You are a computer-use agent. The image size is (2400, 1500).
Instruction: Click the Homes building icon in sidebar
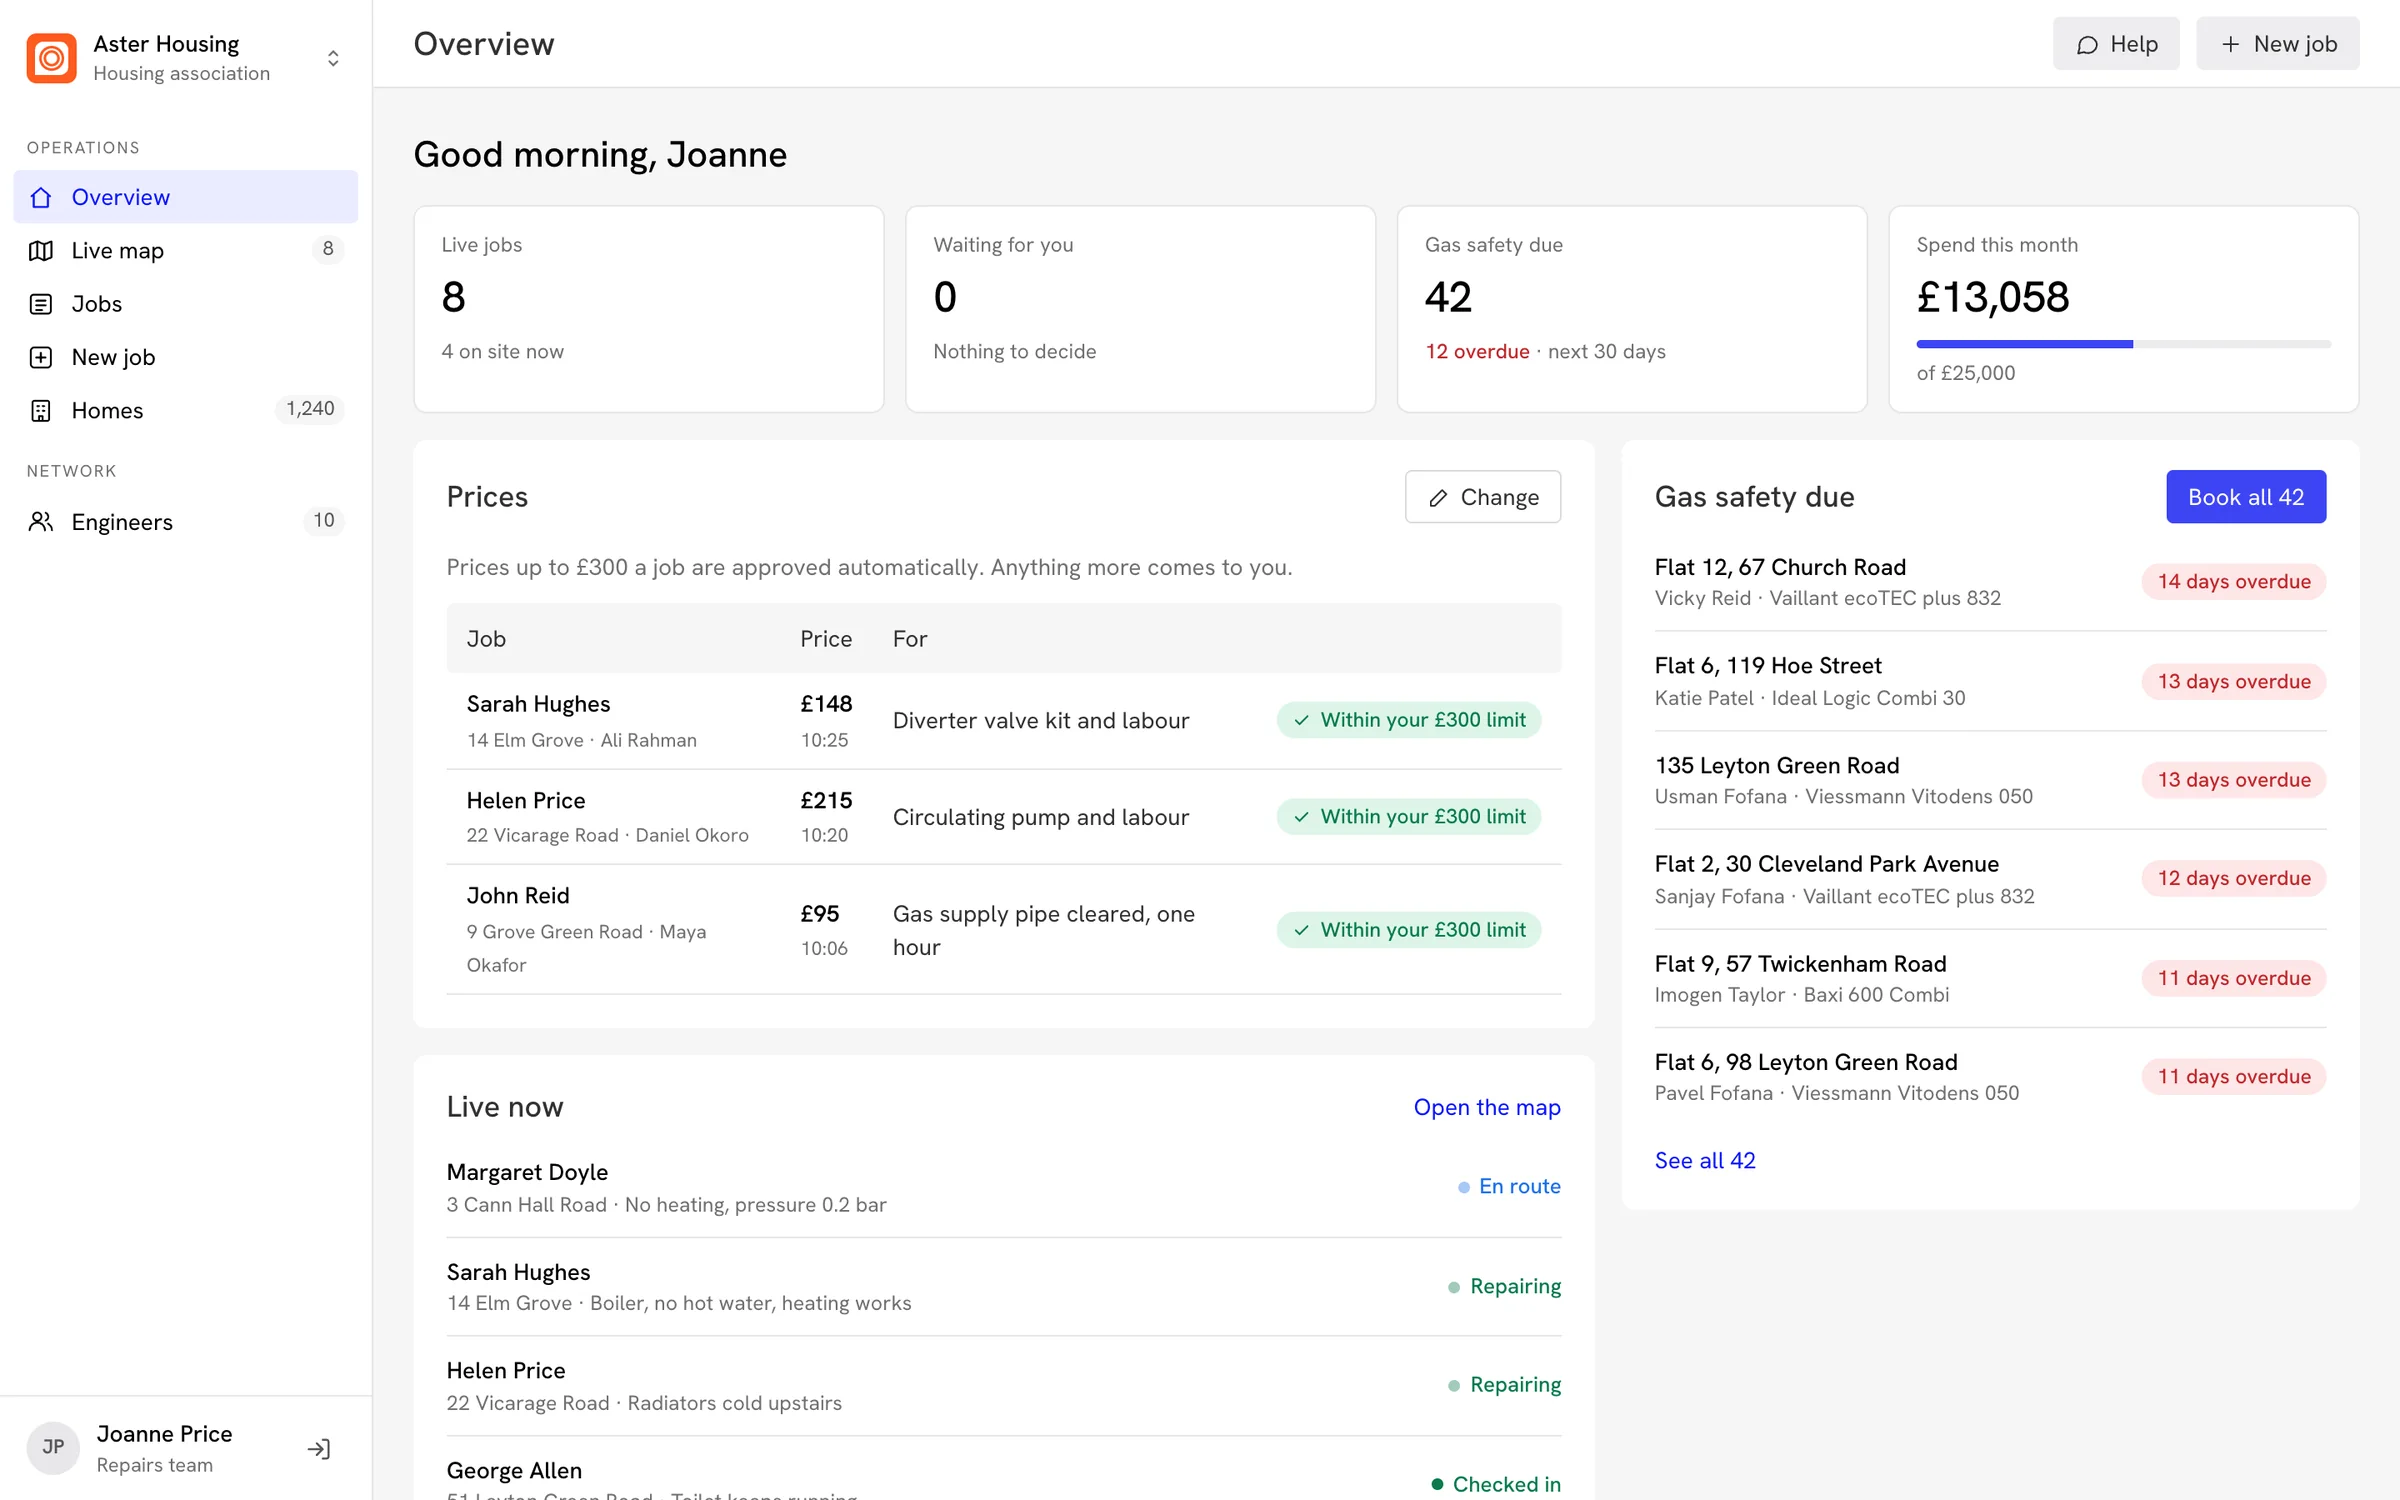click(41, 410)
